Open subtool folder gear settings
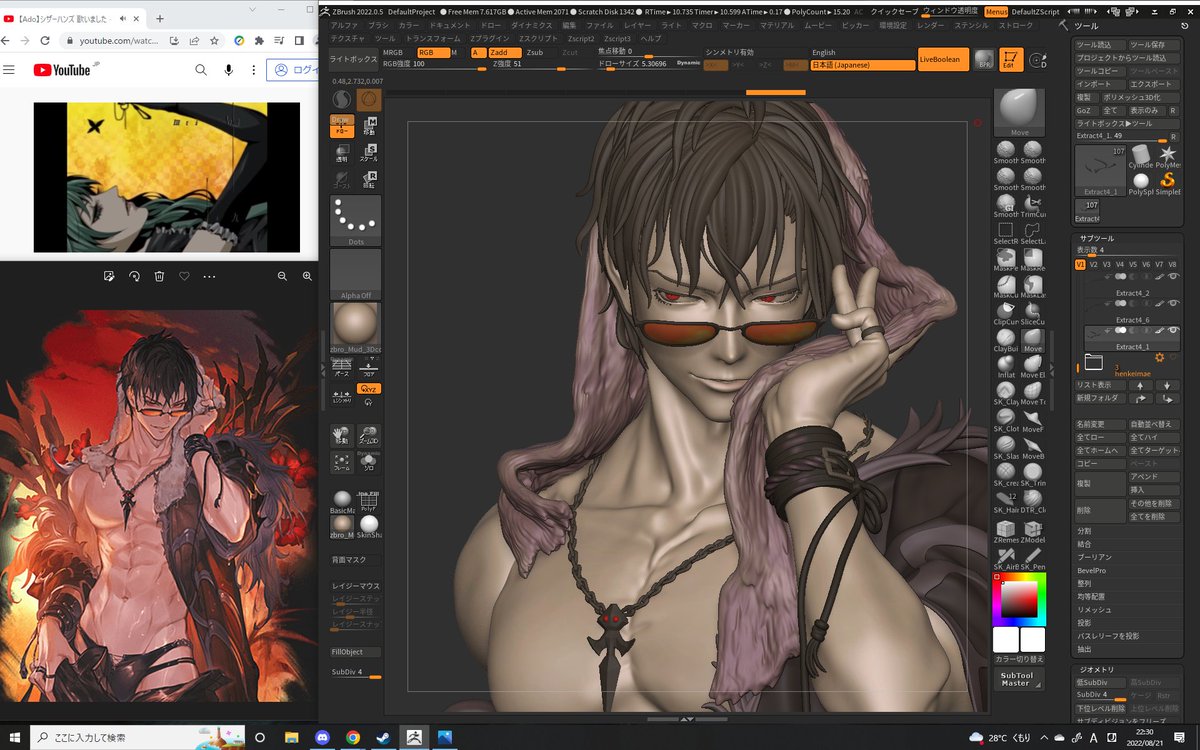Image resolution: width=1200 pixels, height=750 pixels. click(x=1159, y=357)
